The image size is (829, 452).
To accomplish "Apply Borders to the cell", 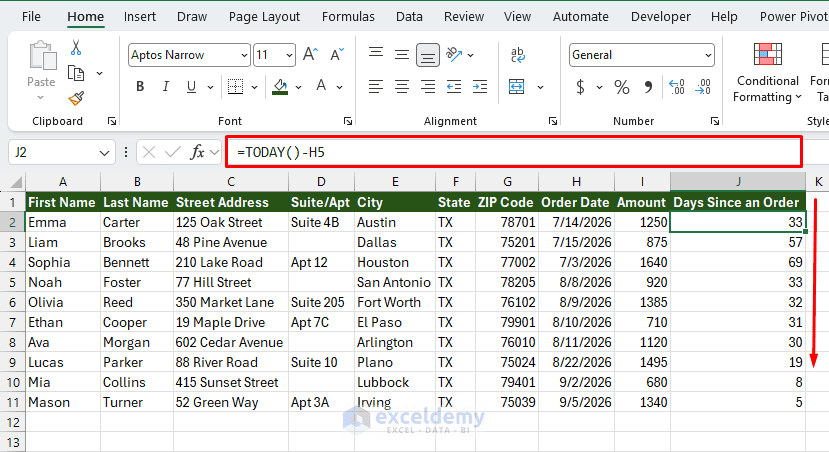I will (x=235, y=86).
